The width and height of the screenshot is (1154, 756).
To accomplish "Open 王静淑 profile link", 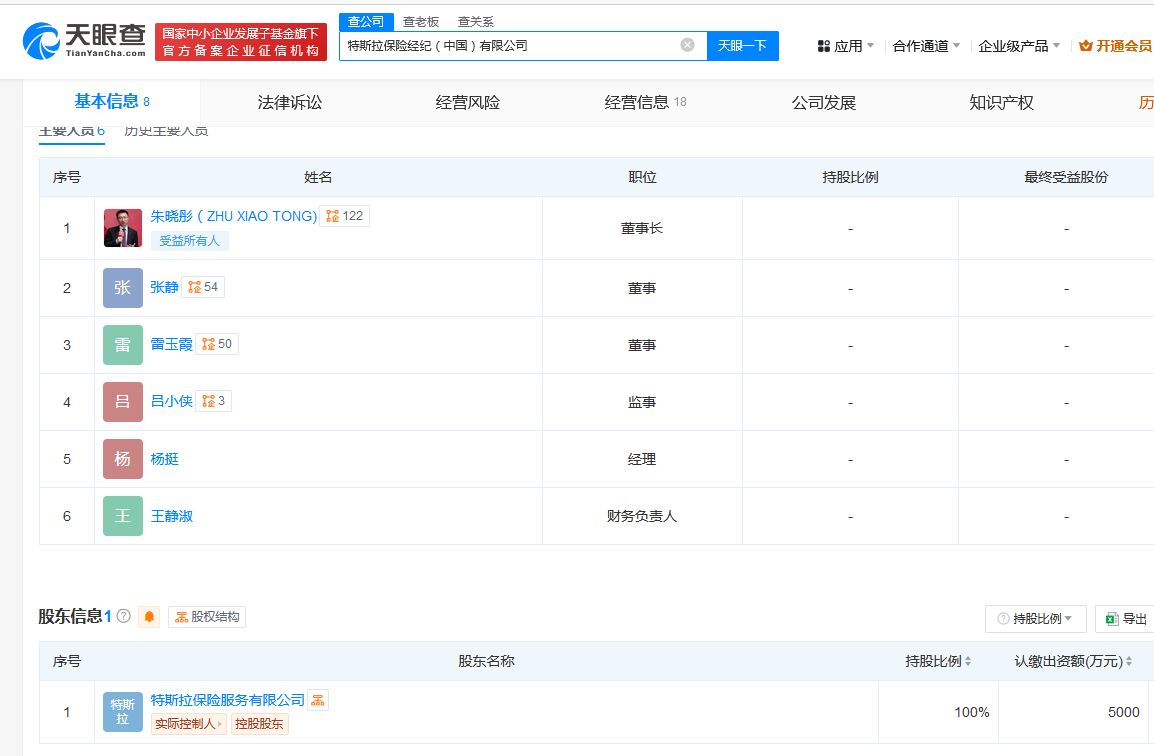I will (171, 516).
